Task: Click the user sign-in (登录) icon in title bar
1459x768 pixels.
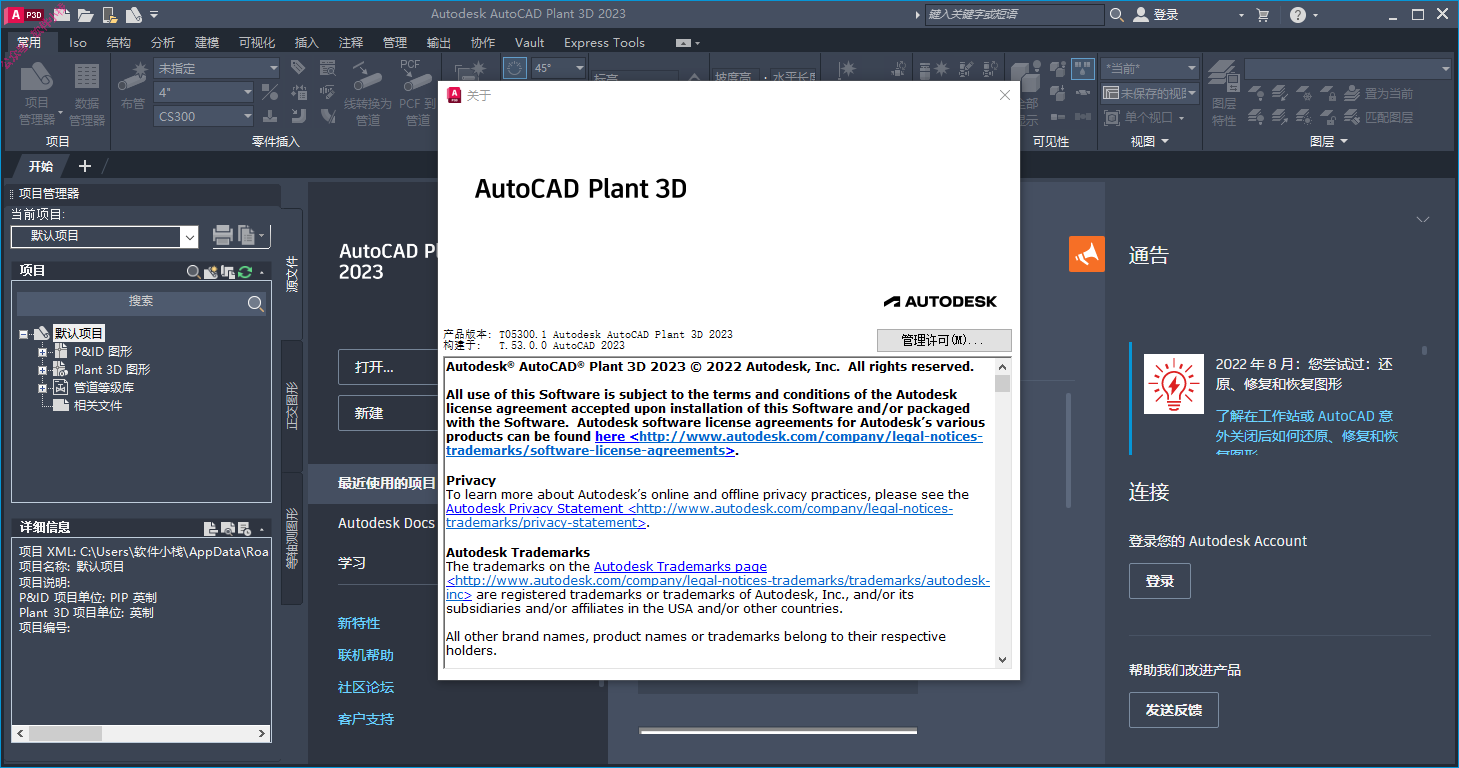Action: click(x=1141, y=14)
